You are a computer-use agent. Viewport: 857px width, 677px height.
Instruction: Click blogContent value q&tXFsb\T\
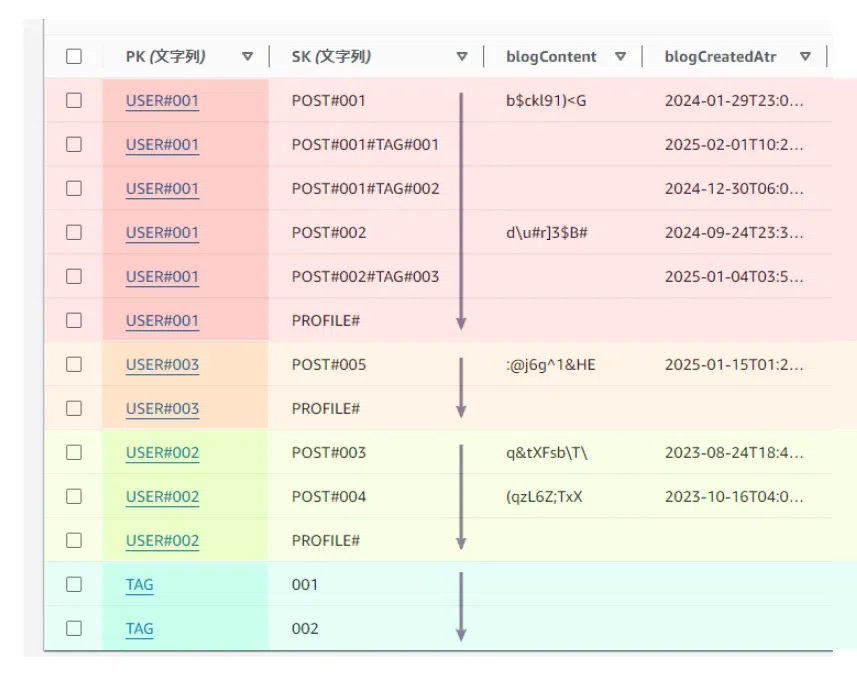(x=547, y=452)
